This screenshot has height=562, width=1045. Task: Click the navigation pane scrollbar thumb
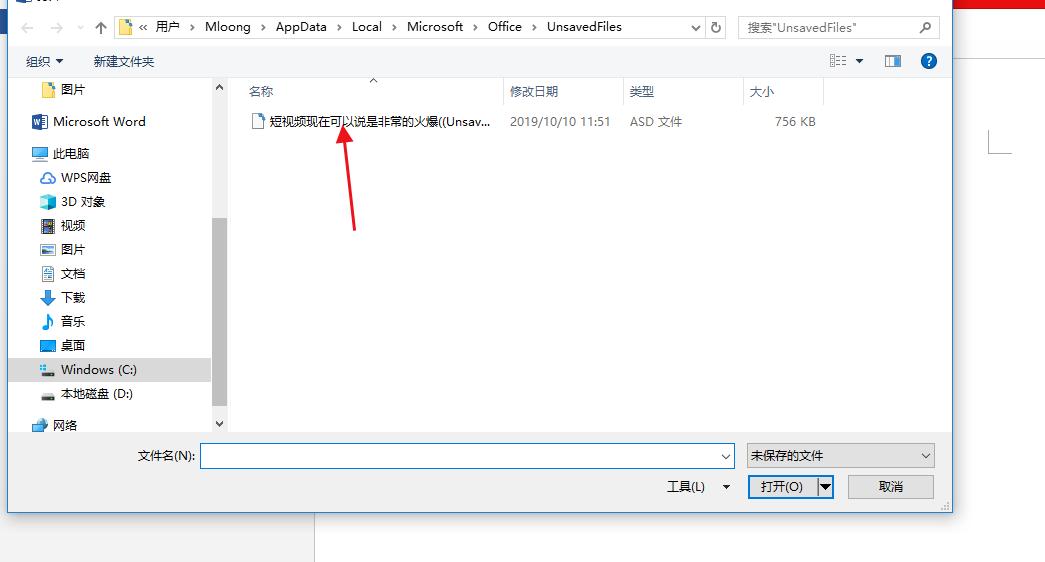219,311
